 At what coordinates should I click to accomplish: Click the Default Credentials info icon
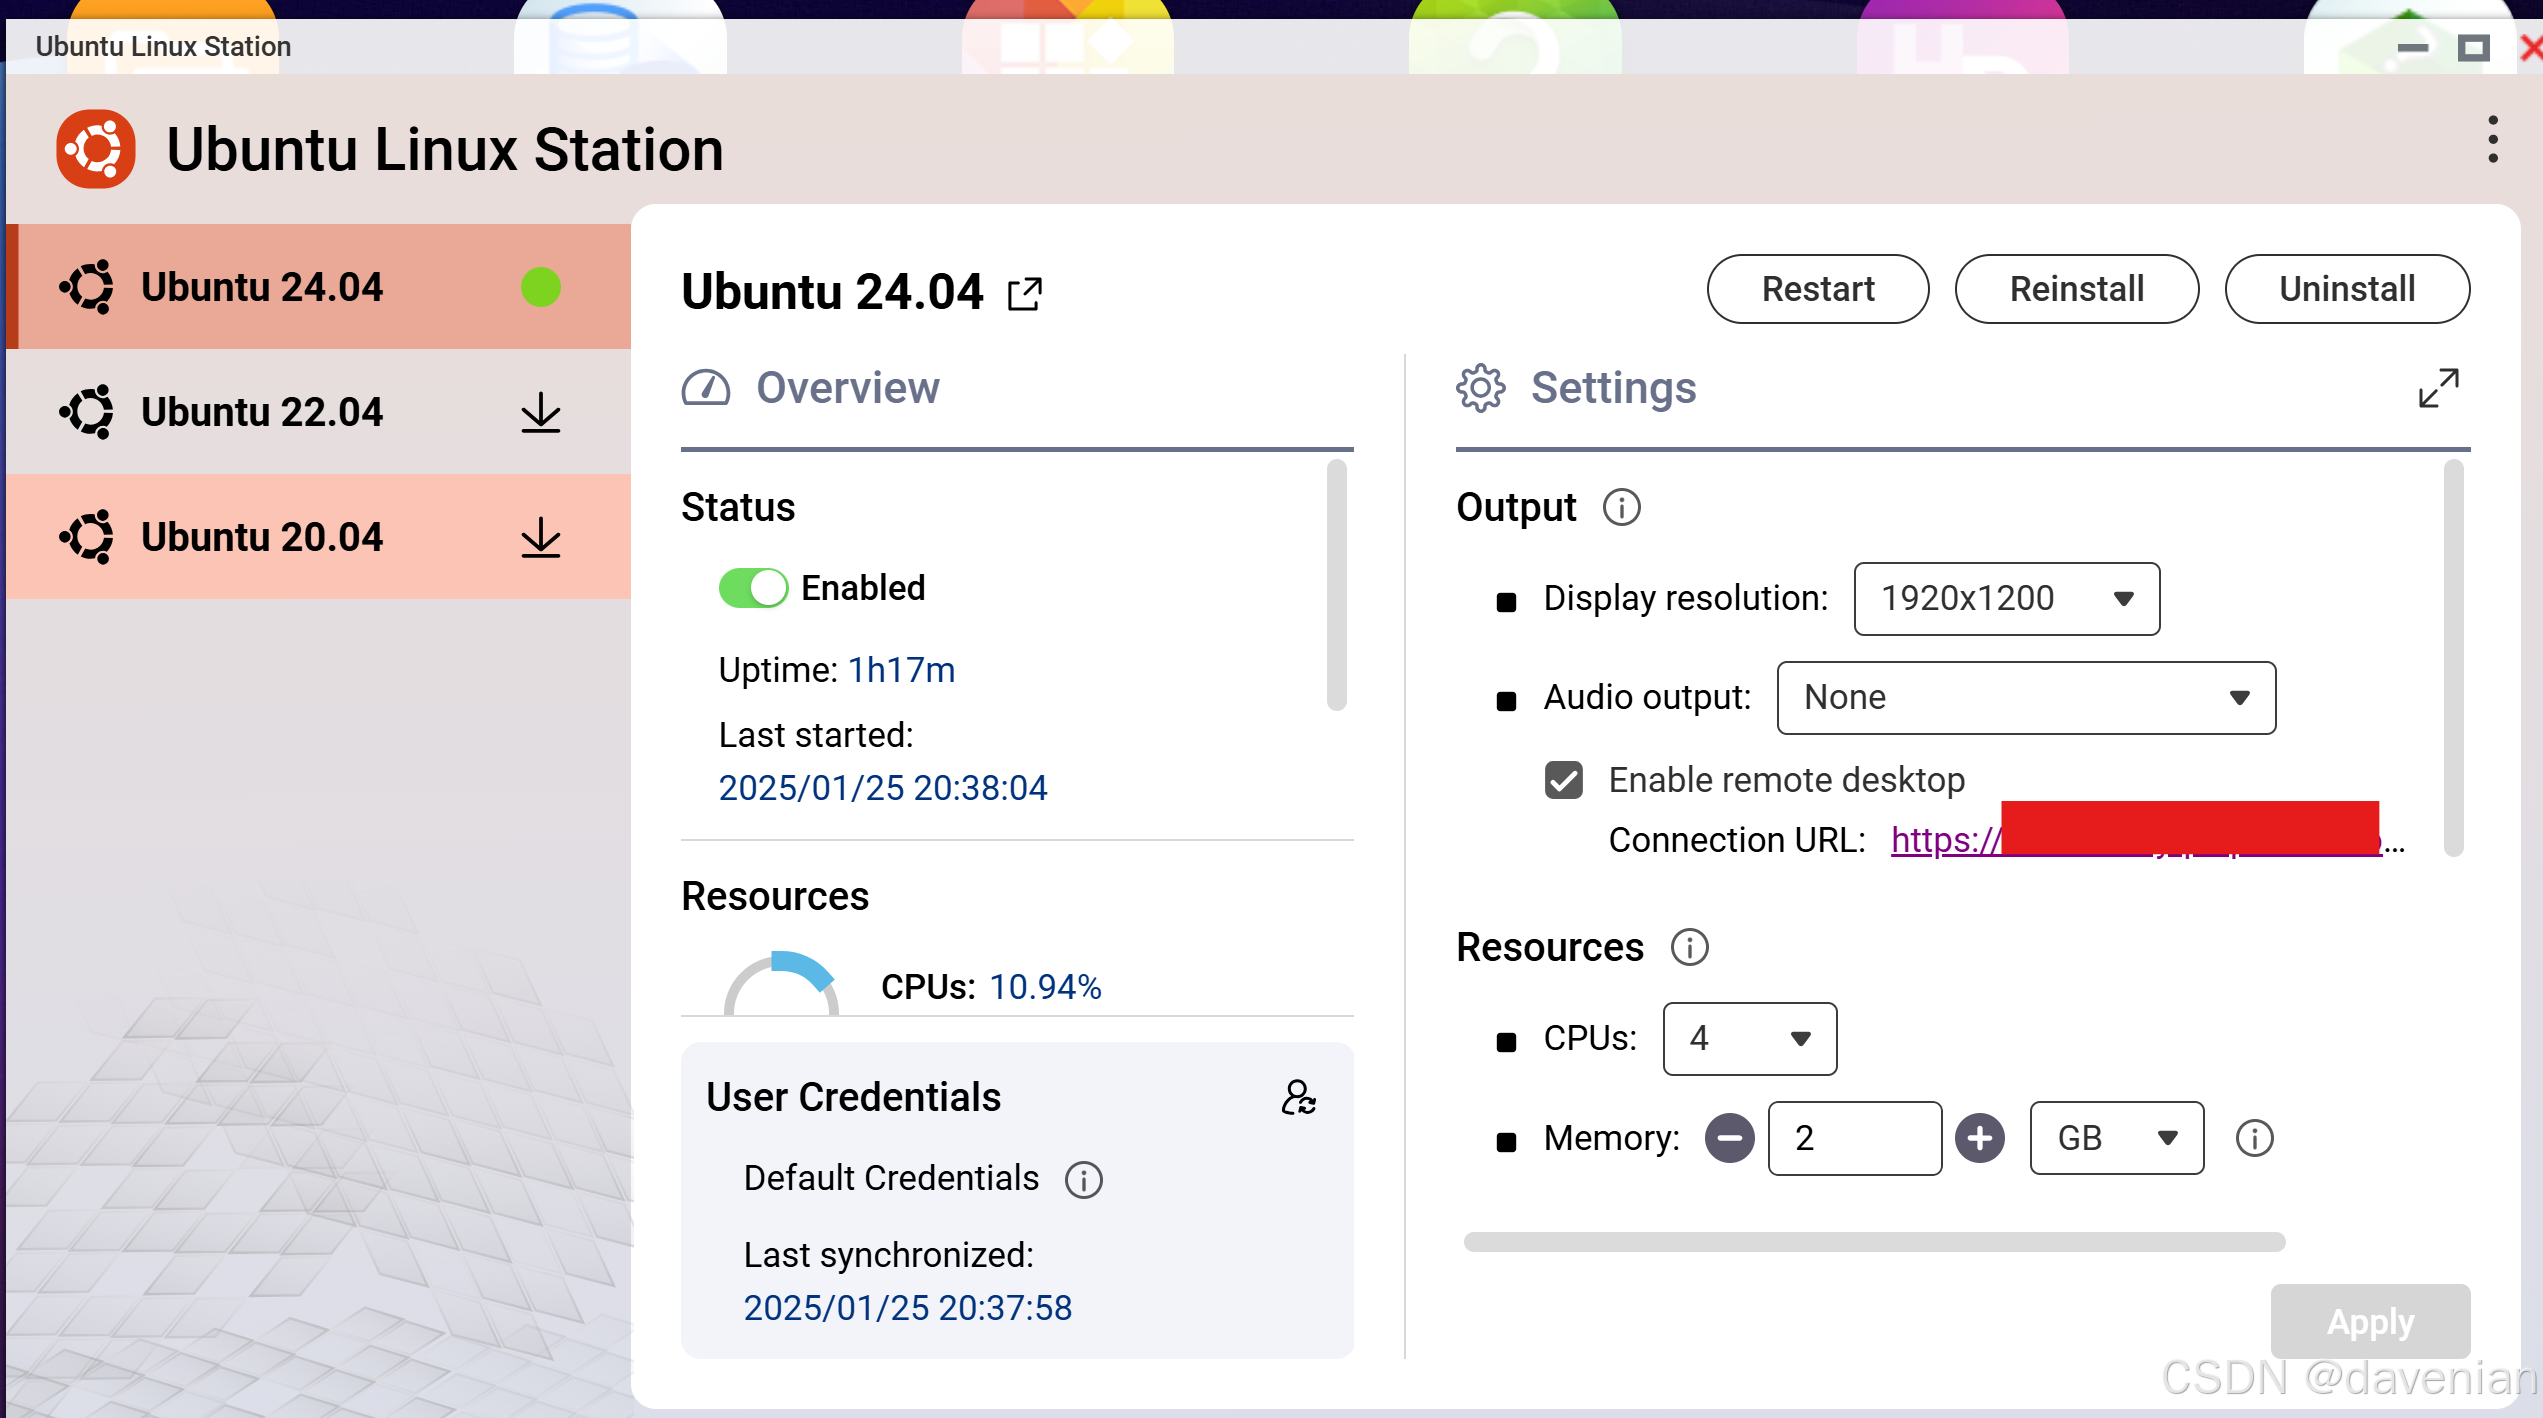coord(1084,1180)
